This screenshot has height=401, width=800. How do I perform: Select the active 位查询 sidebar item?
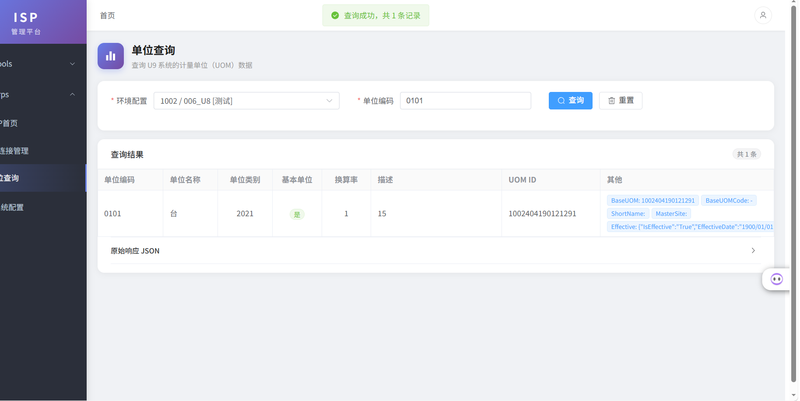coord(43,178)
